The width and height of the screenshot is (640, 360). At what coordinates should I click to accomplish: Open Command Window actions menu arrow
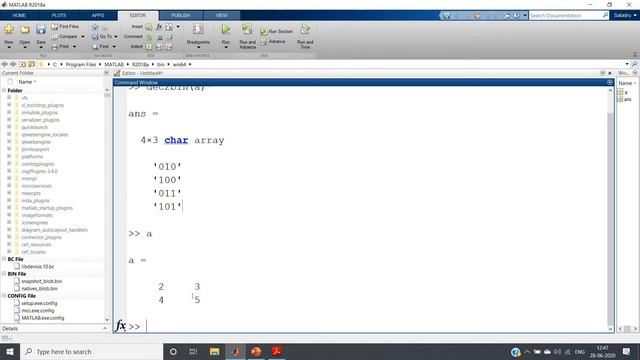point(610,82)
